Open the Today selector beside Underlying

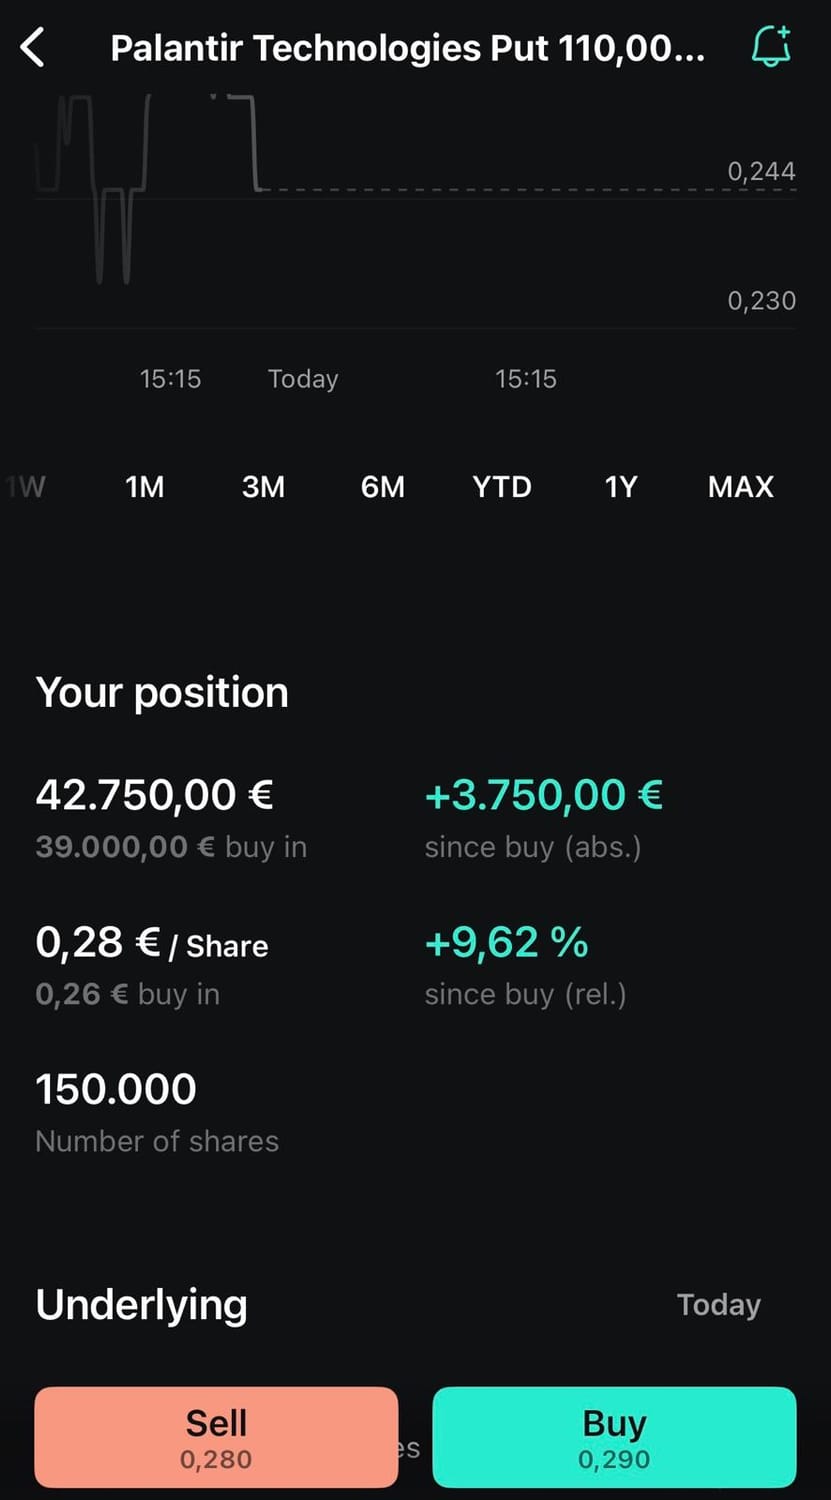719,1305
